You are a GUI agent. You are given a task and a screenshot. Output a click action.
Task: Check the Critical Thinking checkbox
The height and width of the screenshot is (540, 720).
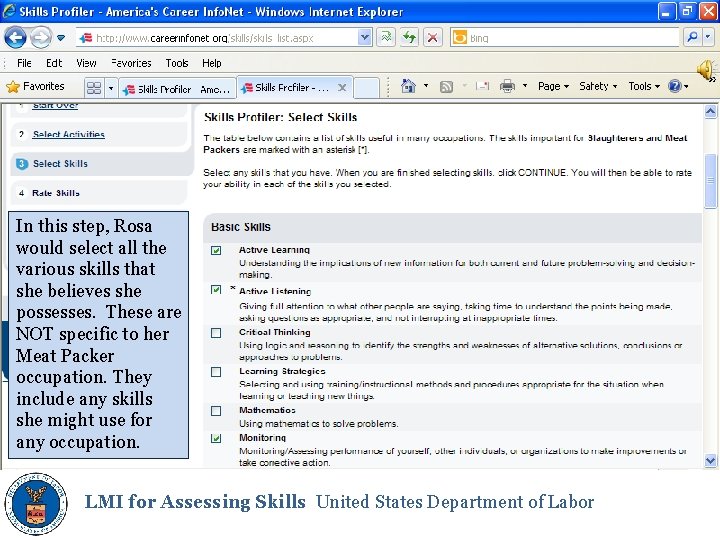(216, 333)
